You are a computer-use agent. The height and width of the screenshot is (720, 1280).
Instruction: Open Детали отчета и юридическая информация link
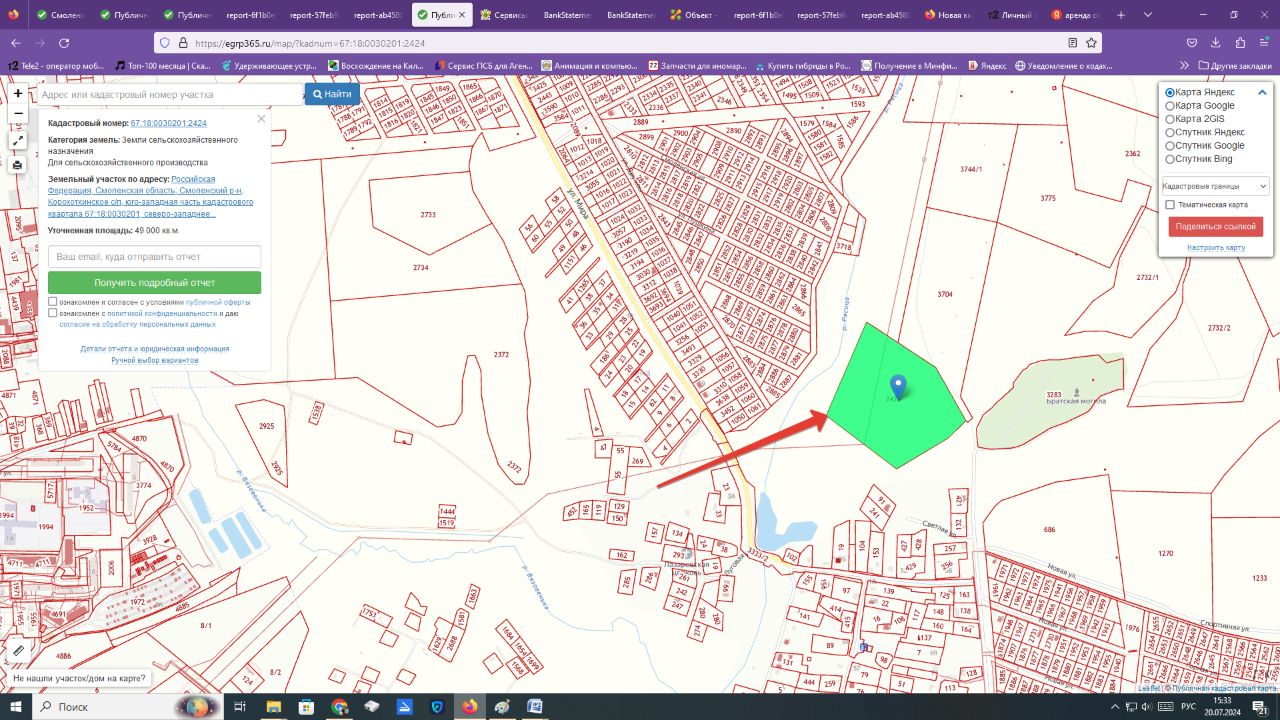pyautogui.click(x=155, y=349)
